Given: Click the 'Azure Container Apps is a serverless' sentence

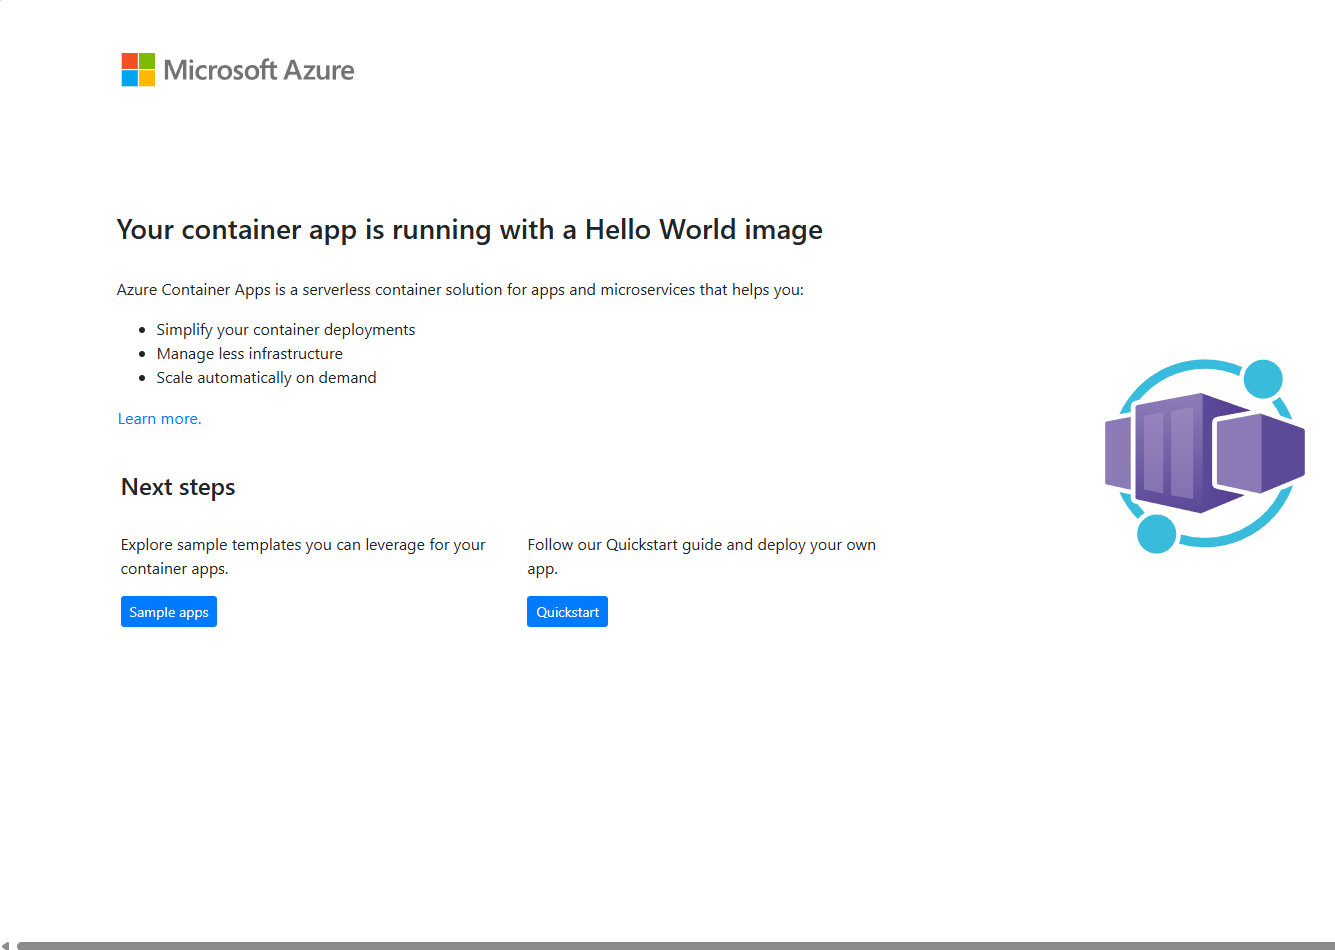Looking at the screenshot, I should point(460,290).
